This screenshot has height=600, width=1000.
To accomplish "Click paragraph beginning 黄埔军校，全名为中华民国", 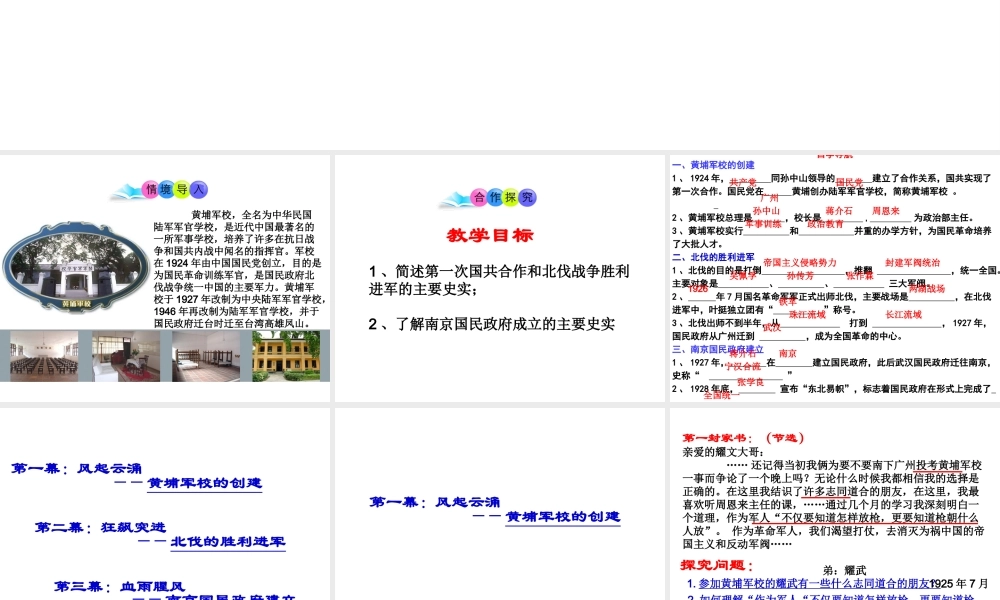I will (240, 269).
